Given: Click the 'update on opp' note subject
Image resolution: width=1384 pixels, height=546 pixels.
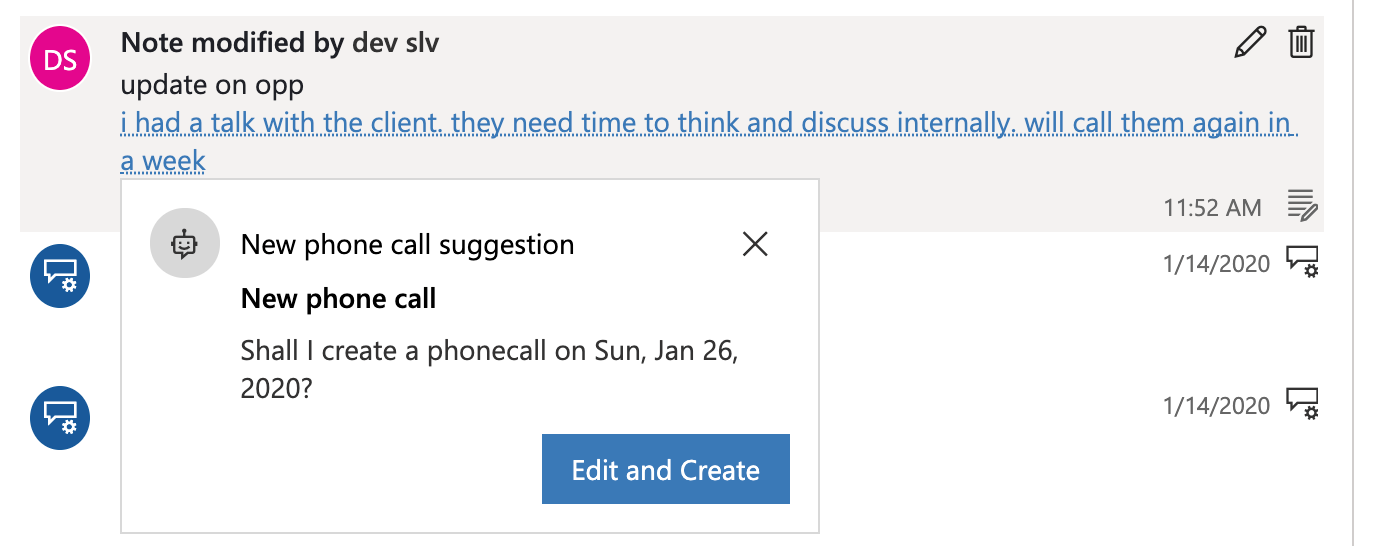Looking at the screenshot, I should pyautogui.click(x=212, y=86).
